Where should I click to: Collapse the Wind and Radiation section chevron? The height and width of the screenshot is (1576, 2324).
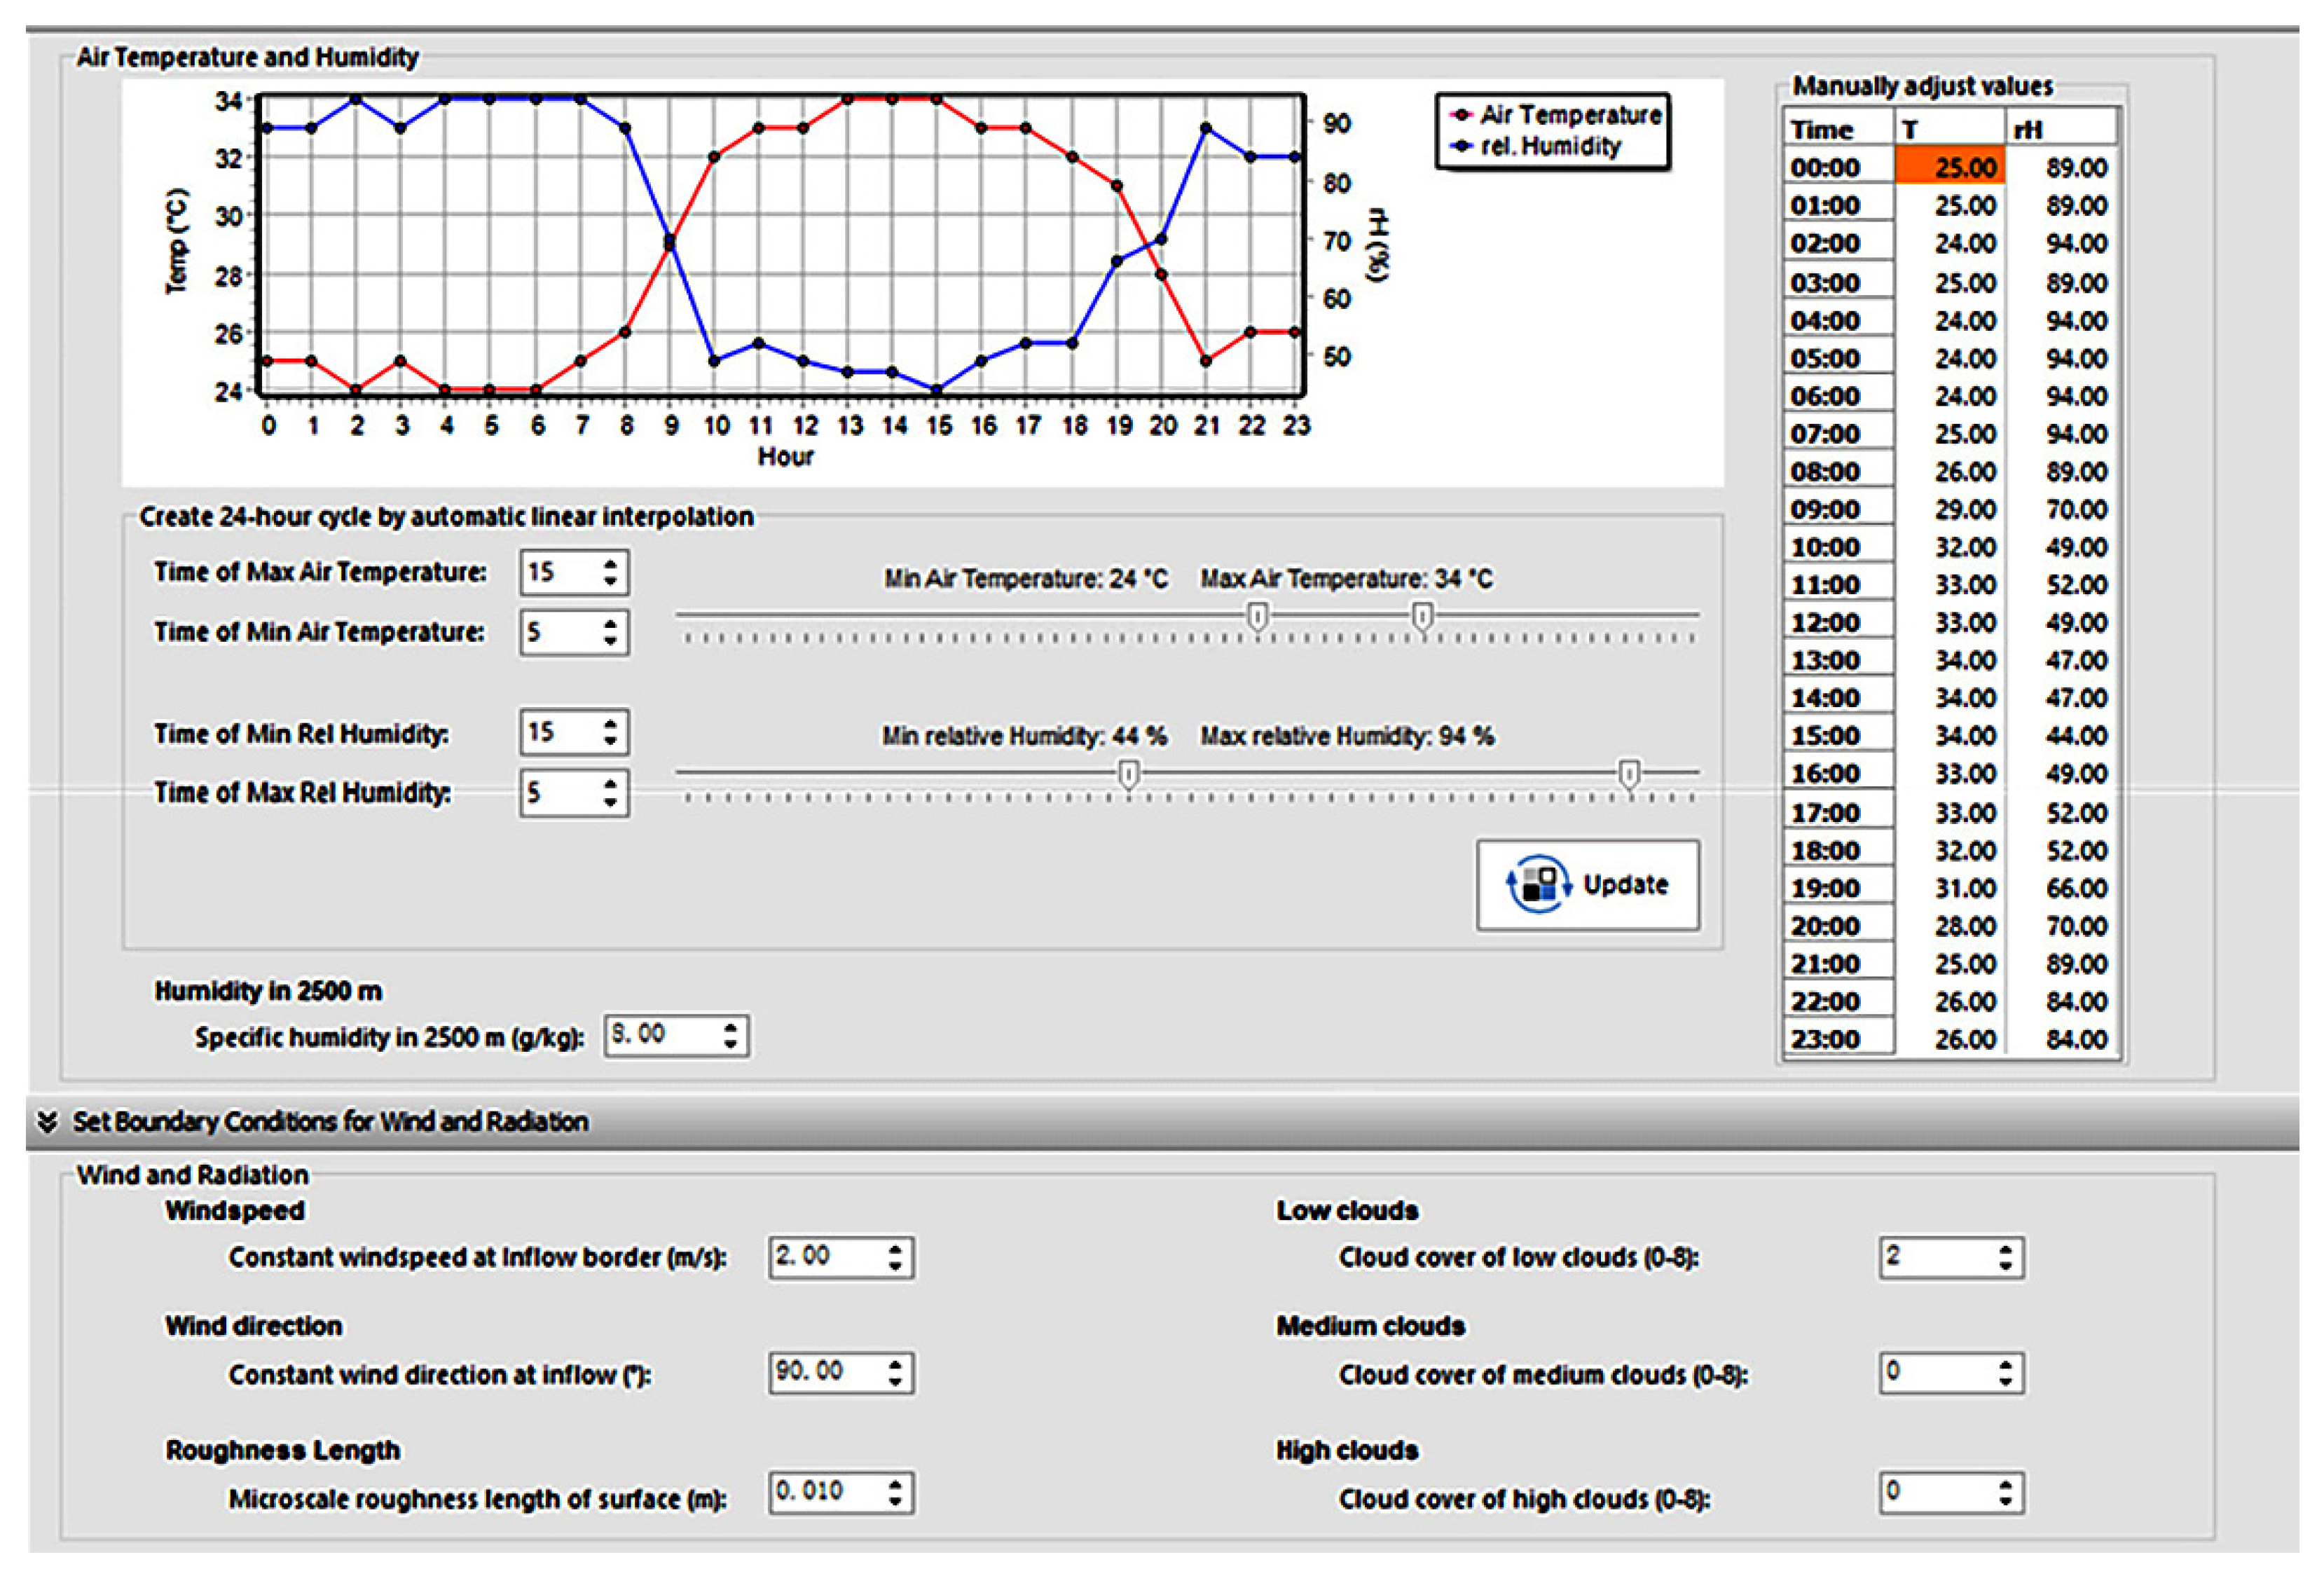47,1121
